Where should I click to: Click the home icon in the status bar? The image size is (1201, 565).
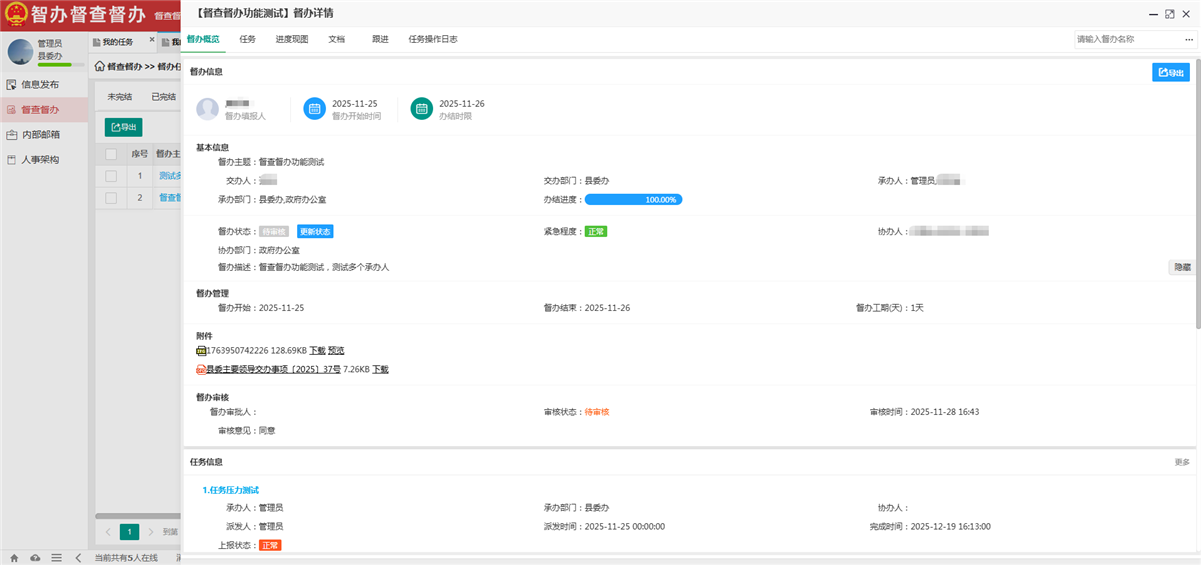tap(14, 557)
